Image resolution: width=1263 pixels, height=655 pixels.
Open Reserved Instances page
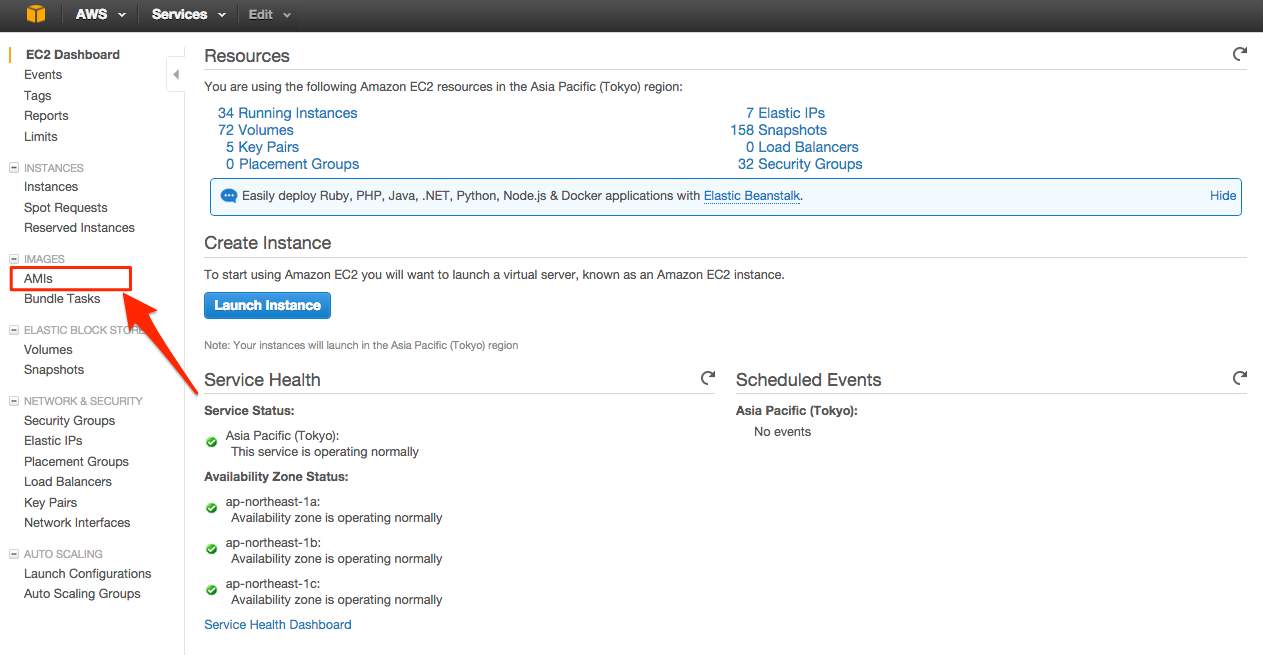coord(79,228)
